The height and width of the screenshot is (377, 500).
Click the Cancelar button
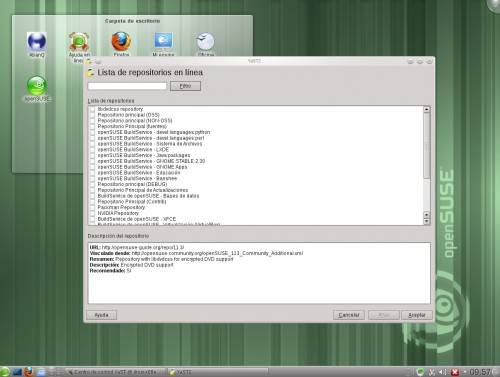[349, 315]
